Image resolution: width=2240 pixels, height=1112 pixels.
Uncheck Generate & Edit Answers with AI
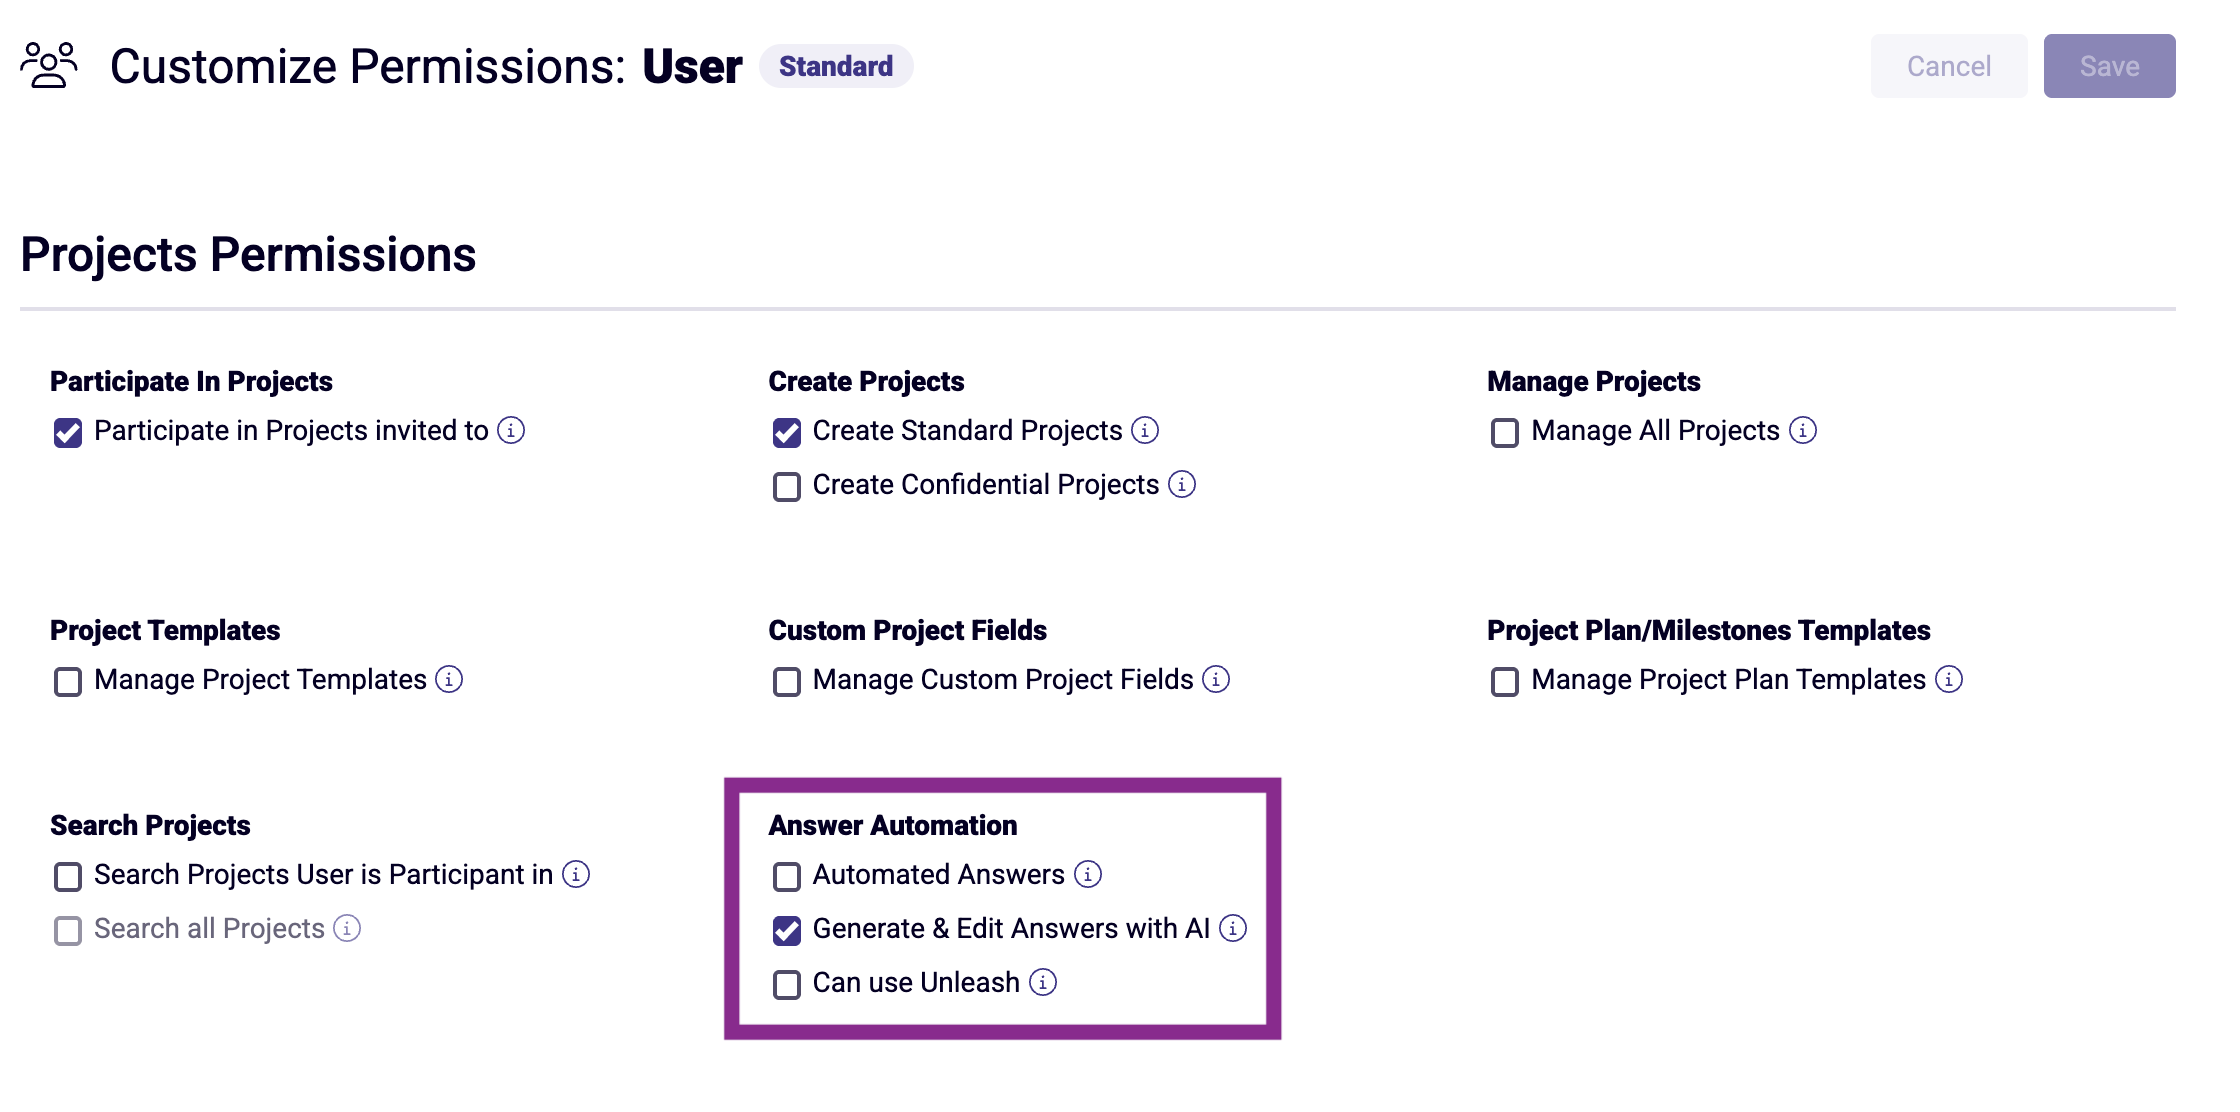point(787,931)
